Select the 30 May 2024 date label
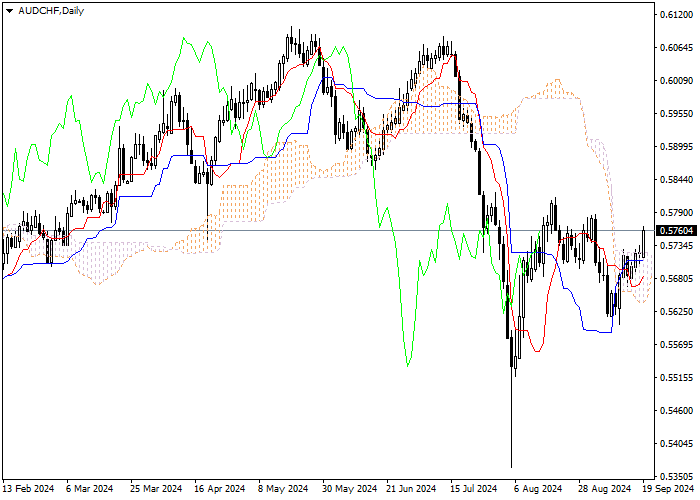The width and height of the screenshot is (700, 500). (350, 489)
